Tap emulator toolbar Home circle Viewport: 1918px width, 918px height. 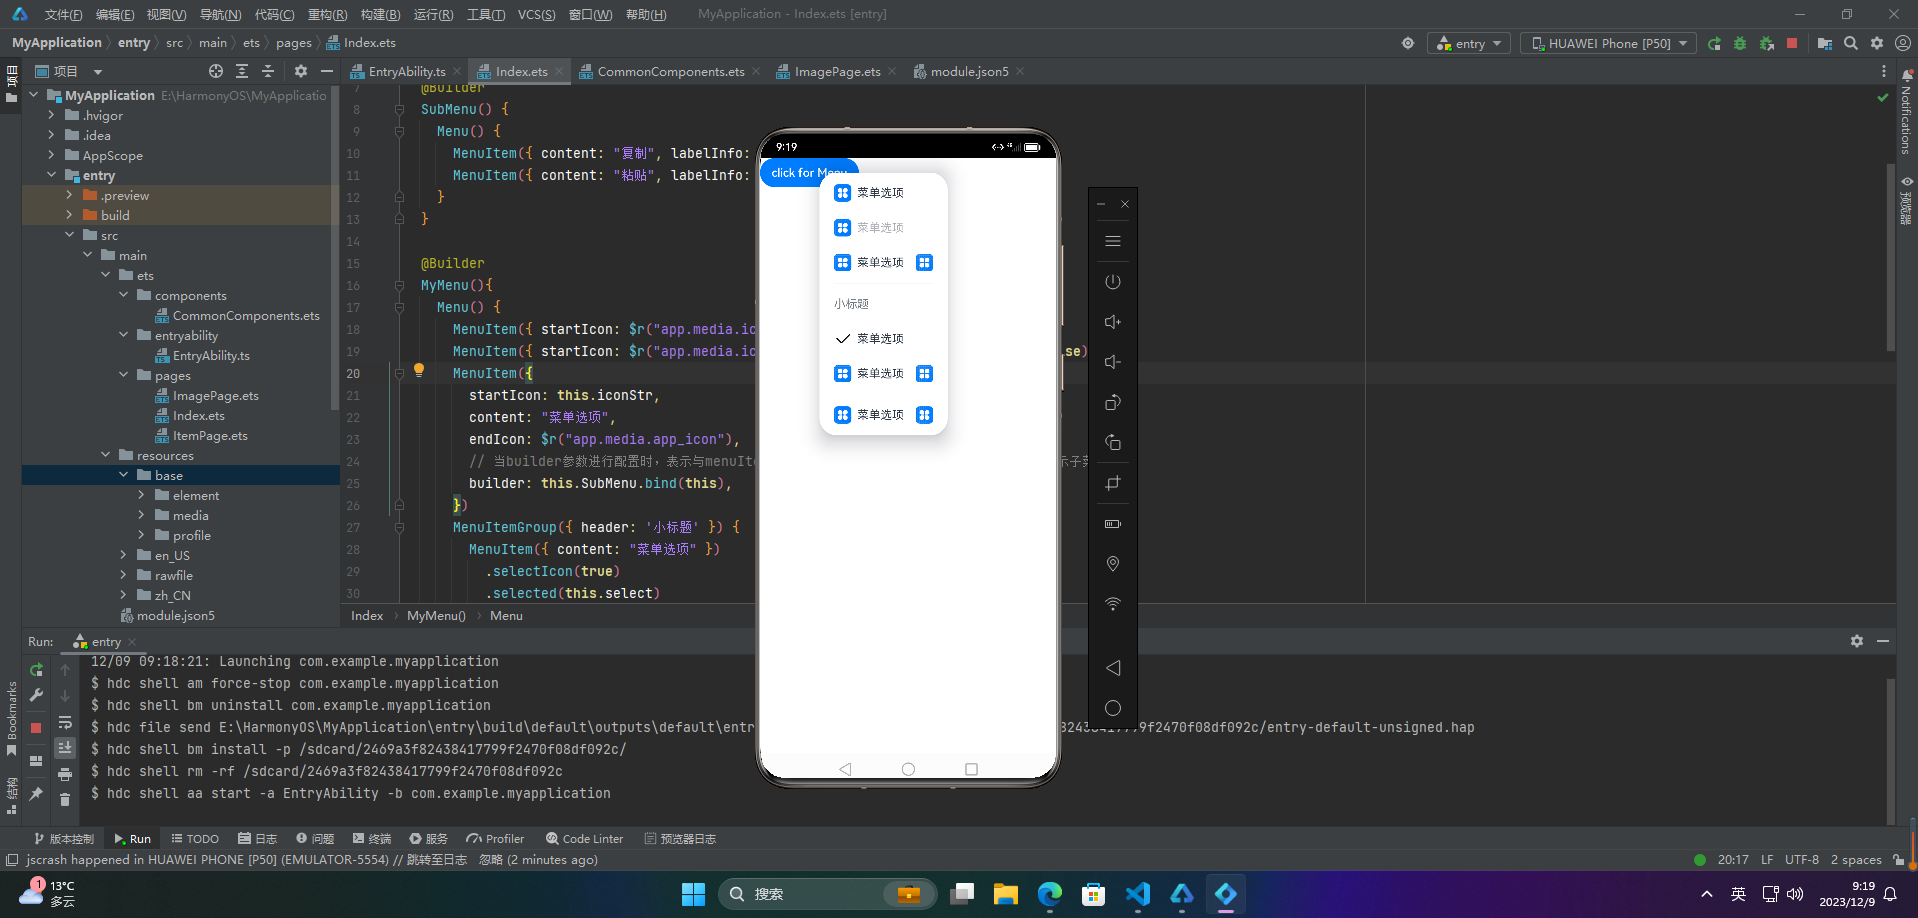coord(1113,708)
